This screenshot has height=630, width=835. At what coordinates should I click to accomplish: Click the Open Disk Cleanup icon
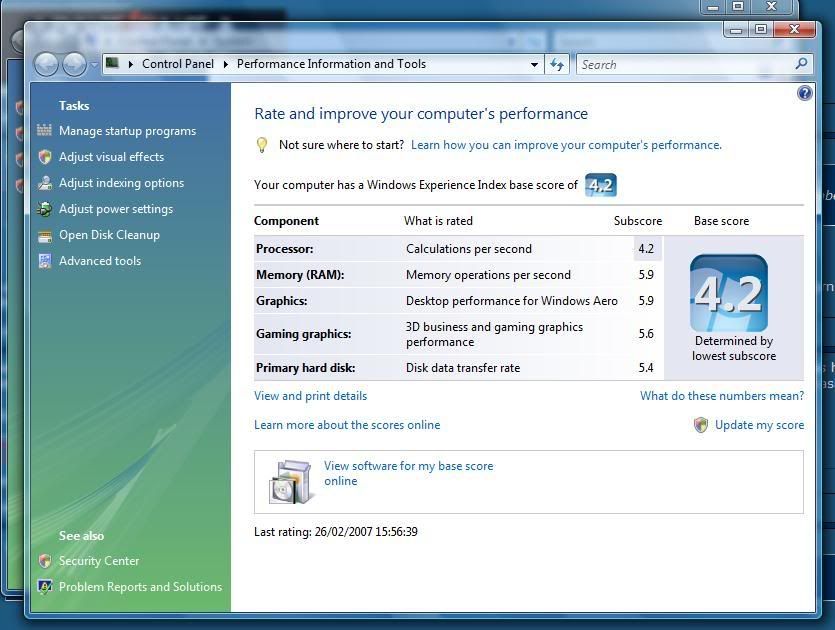pyautogui.click(x=44, y=235)
